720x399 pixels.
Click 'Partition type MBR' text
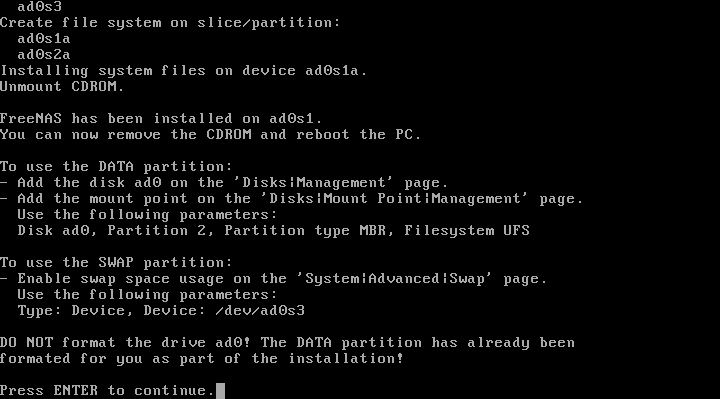[x=305, y=230]
